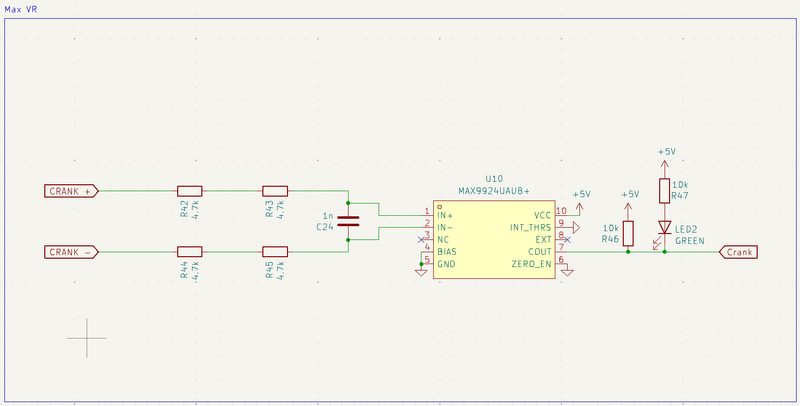Select the CRANK + input label
The height and width of the screenshot is (406, 800).
click(x=71, y=191)
